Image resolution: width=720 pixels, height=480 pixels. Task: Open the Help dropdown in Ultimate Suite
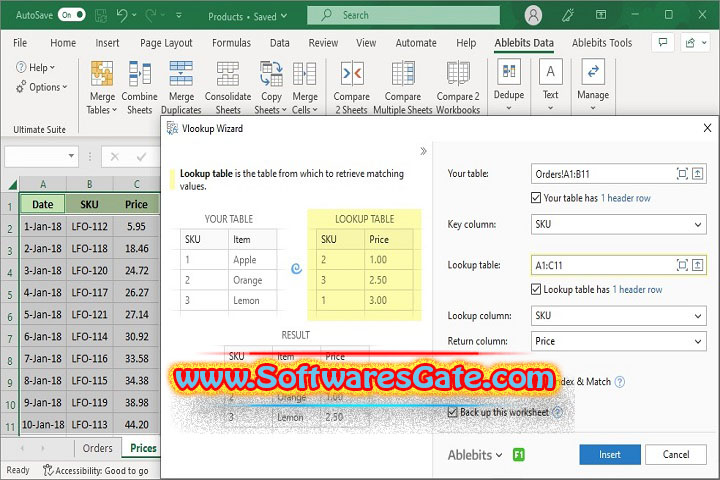[36, 68]
